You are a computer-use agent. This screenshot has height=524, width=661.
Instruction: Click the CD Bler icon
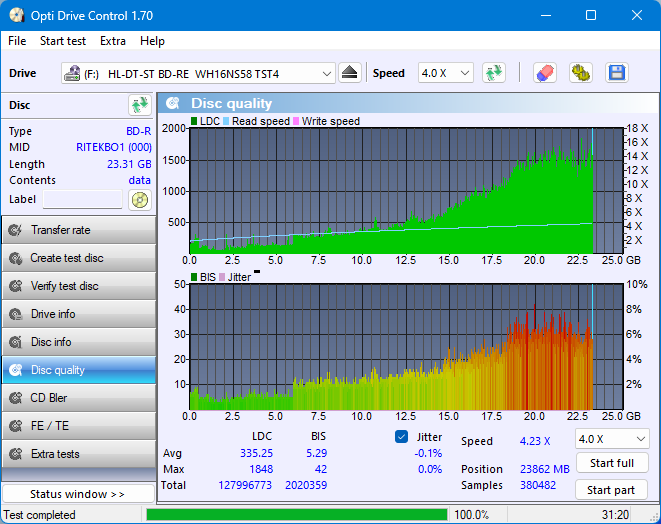(x=16, y=398)
